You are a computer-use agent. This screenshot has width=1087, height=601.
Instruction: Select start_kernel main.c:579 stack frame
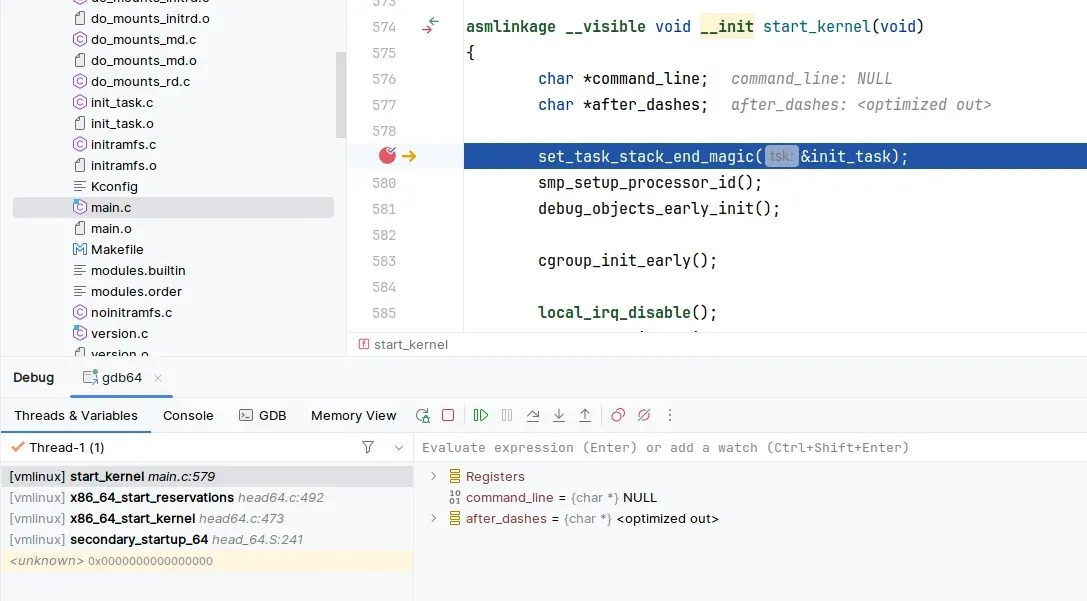tap(207, 476)
